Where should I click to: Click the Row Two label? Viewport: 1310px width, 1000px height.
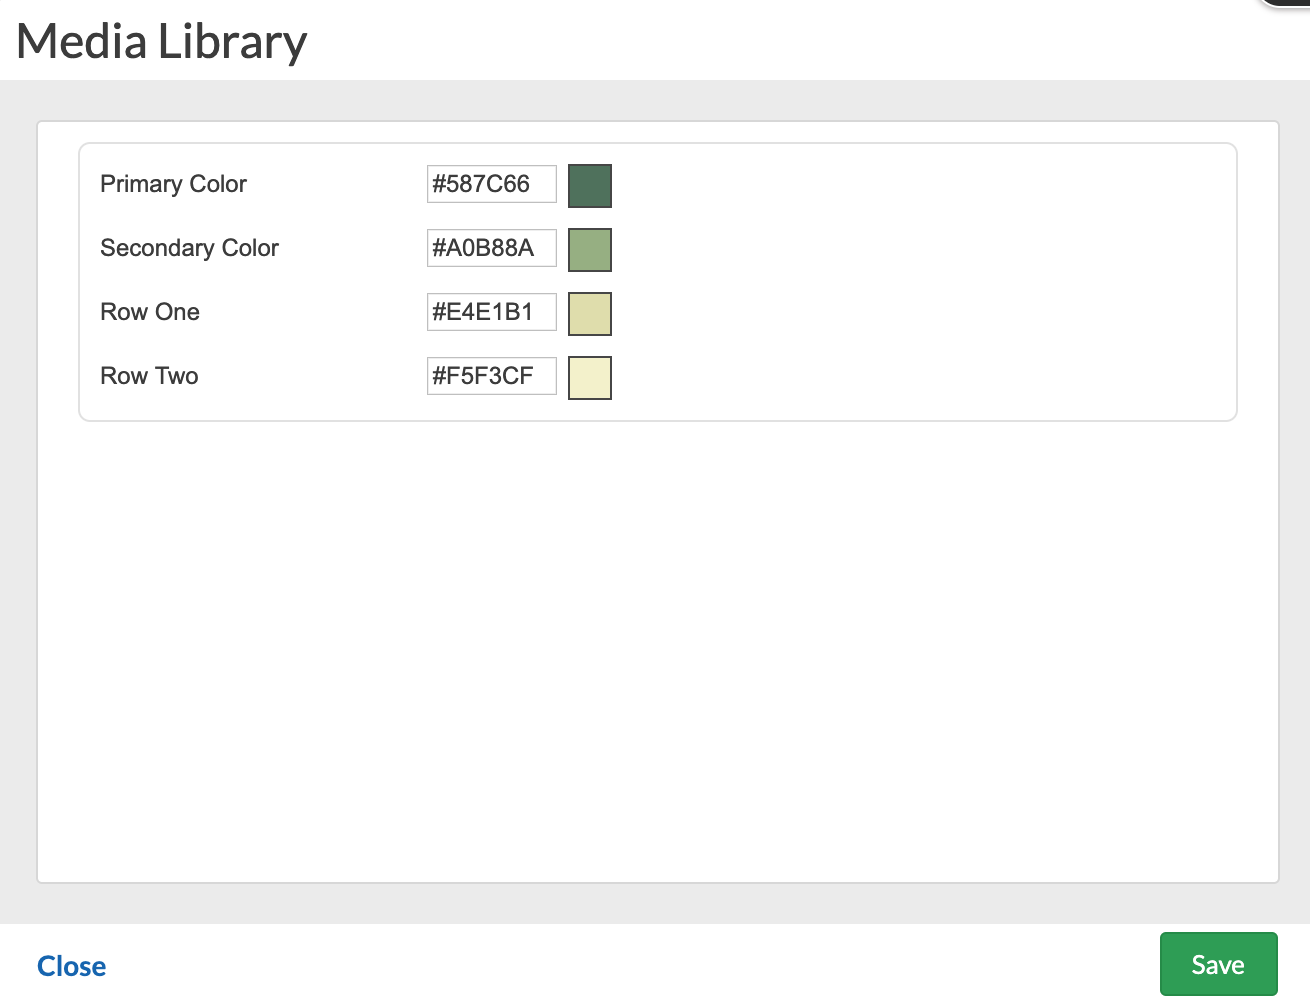(x=149, y=376)
